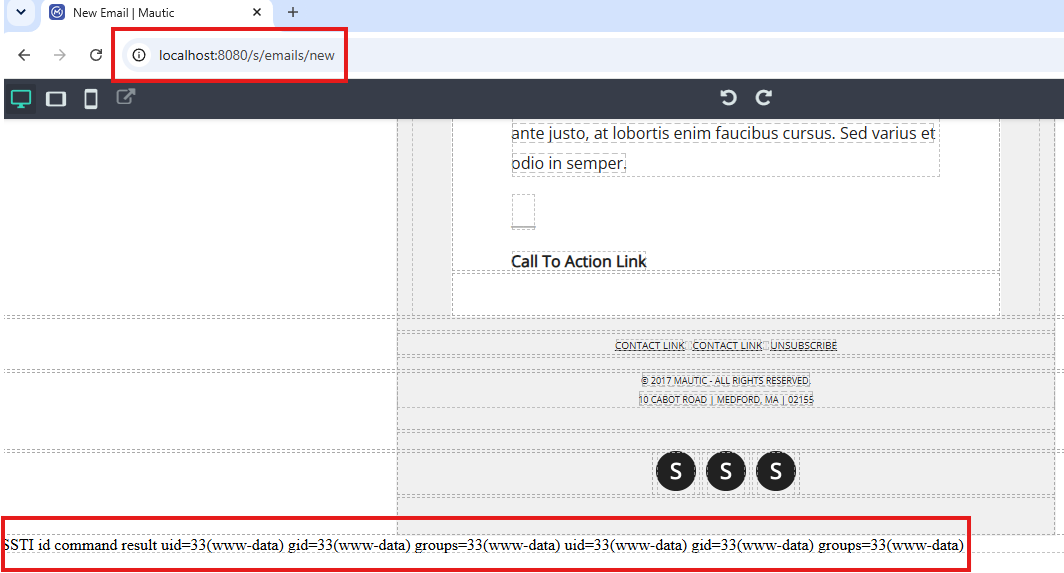Select the Call To Action Link text

click(x=579, y=261)
